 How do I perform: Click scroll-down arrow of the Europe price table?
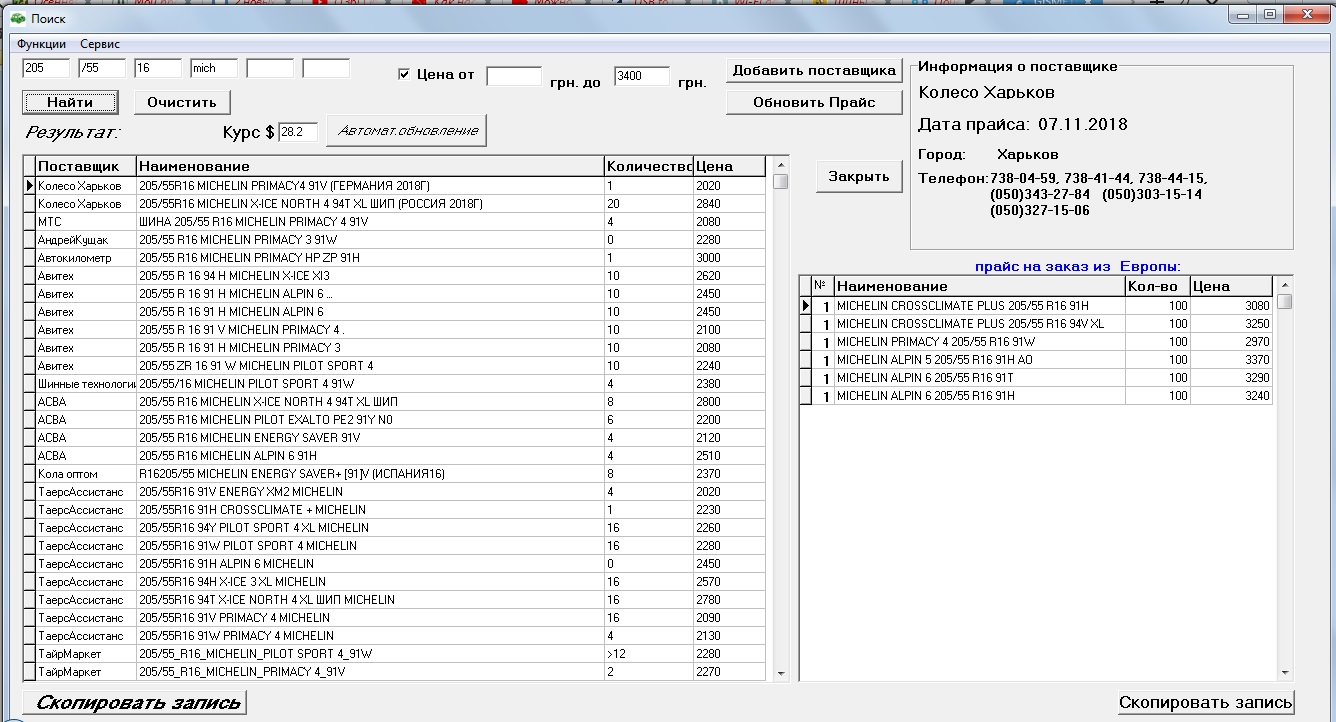[1285, 674]
